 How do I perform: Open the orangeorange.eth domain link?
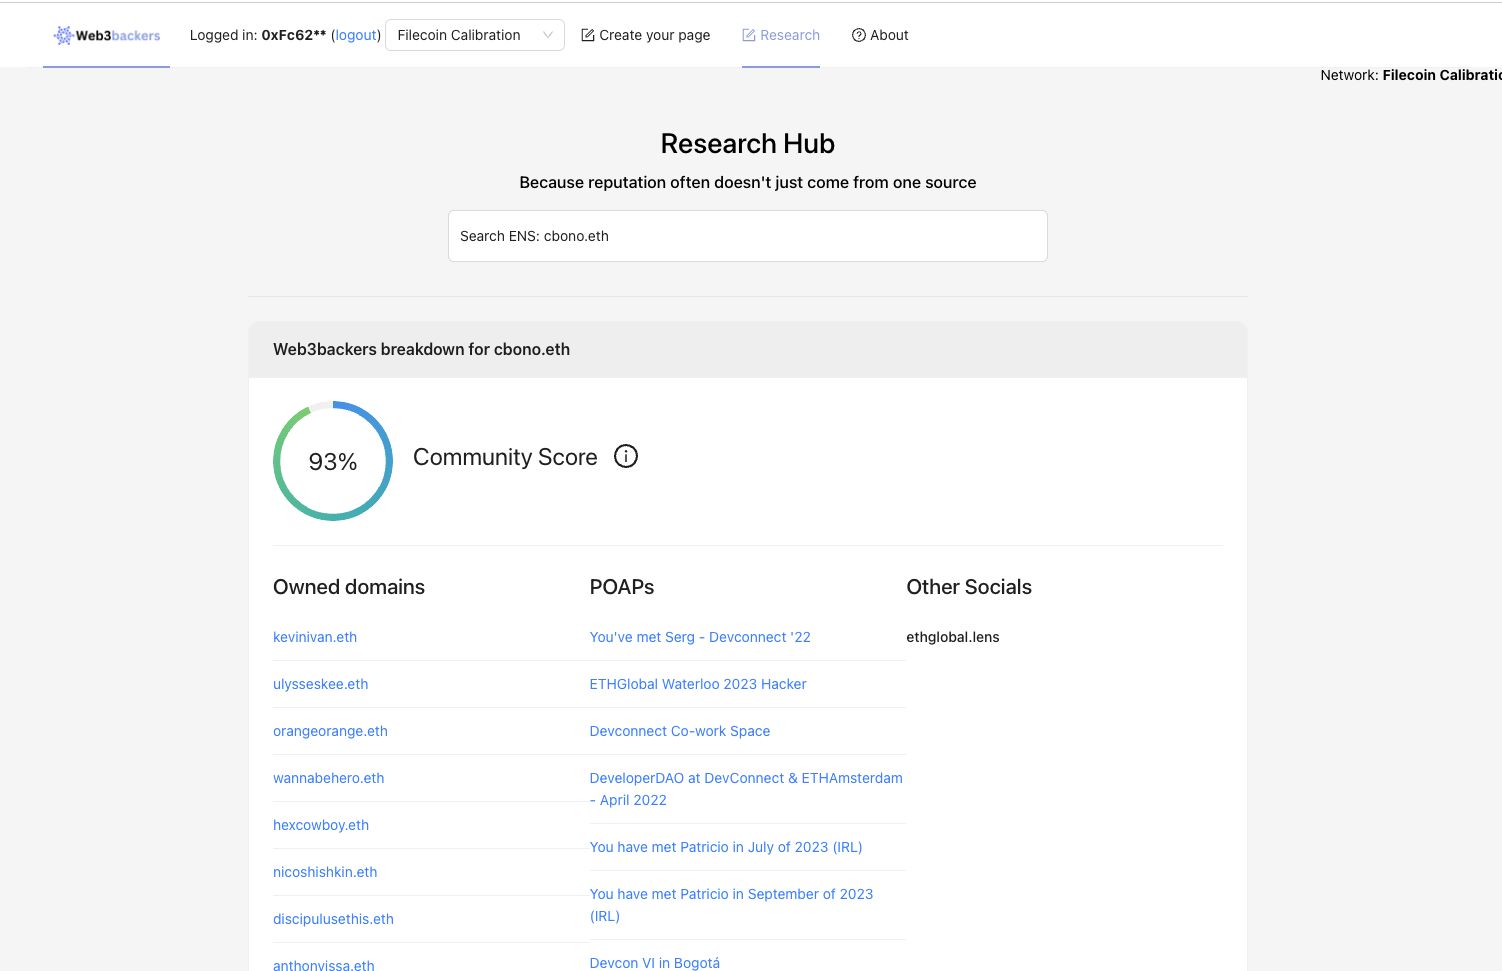click(x=330, y=731)
